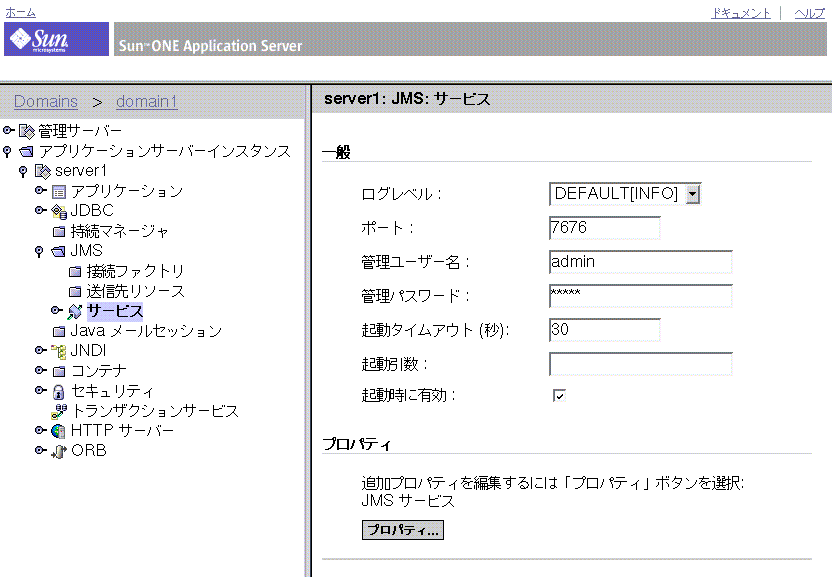Select the アプリケーションサーバーインスタンス tree label

point(165,152)
